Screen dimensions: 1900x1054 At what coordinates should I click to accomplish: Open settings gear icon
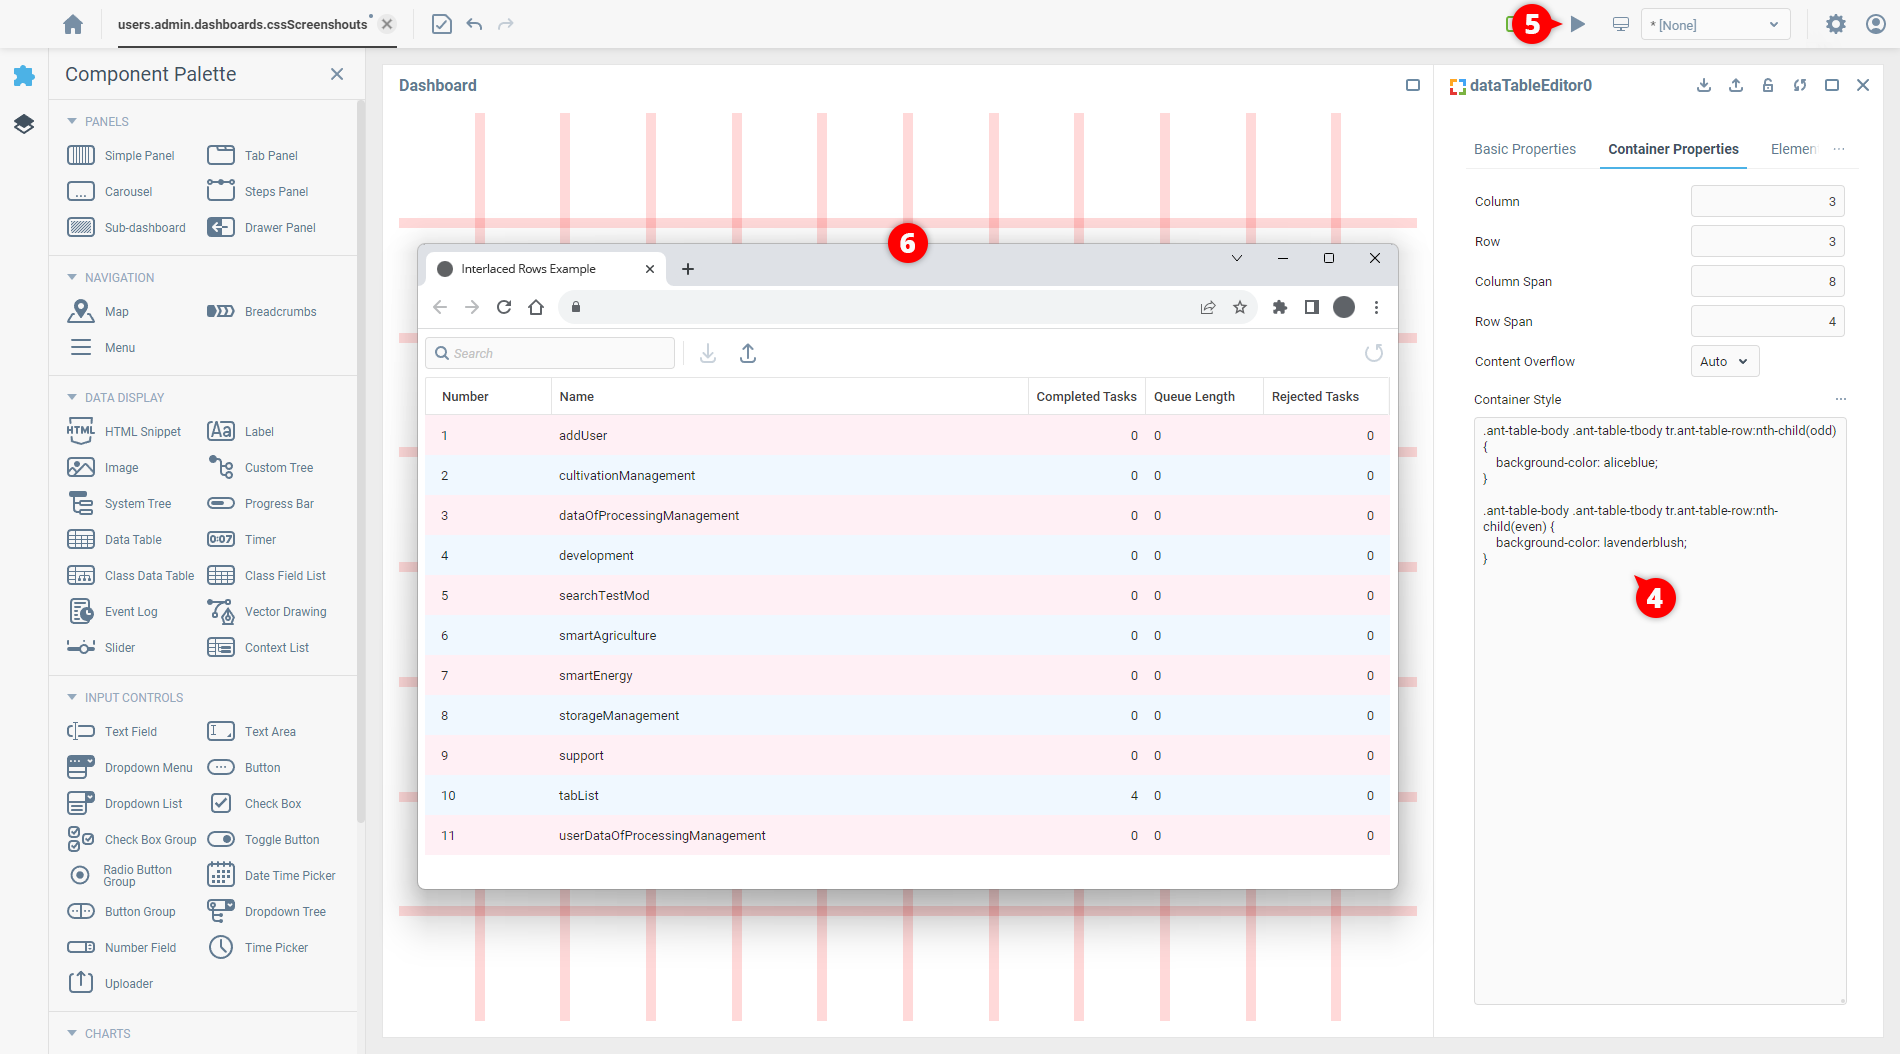click(x=1836, y=24)
